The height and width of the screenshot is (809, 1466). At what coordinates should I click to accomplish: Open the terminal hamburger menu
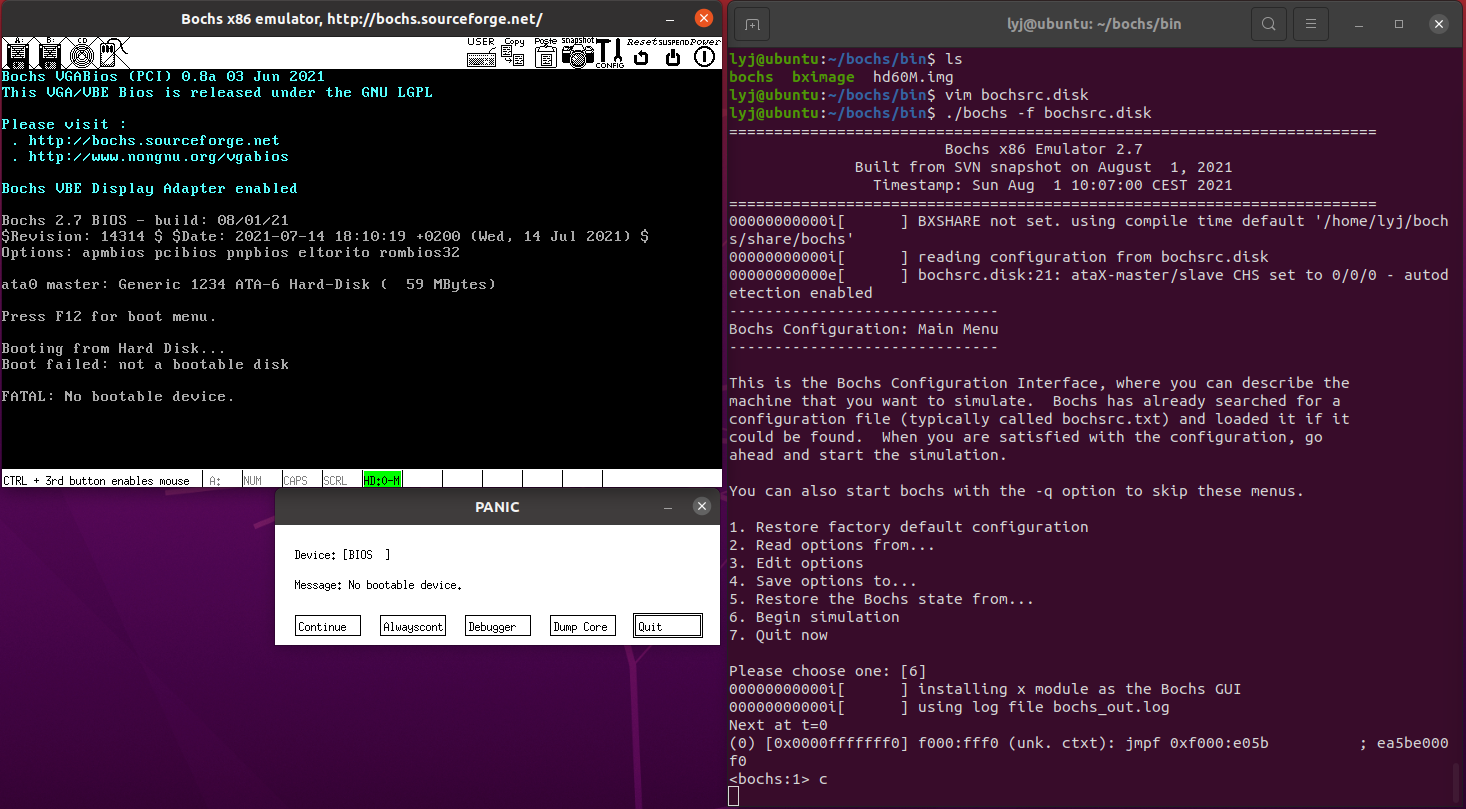[x=1311, y=24]
